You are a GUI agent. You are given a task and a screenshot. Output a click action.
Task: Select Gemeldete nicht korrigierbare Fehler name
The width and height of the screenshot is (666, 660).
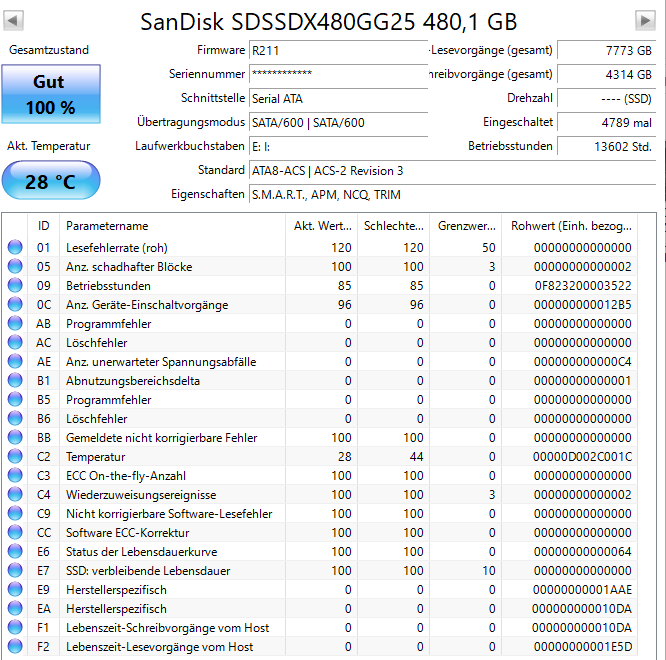click(161, 438)
